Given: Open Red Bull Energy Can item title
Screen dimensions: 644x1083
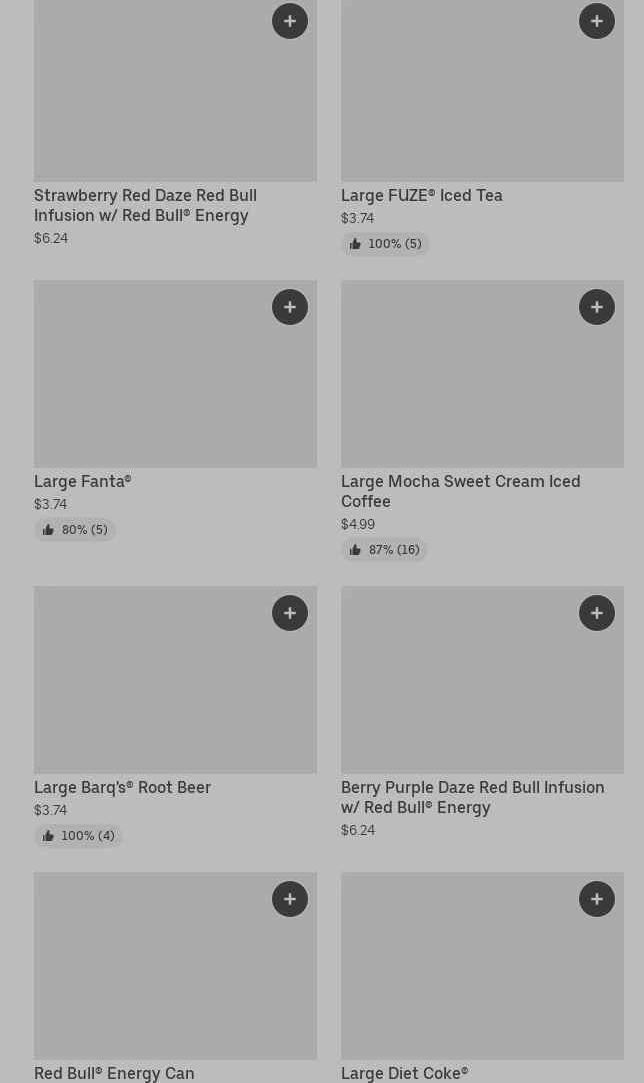Looking at the screenshot, I should pos(114,1073).
